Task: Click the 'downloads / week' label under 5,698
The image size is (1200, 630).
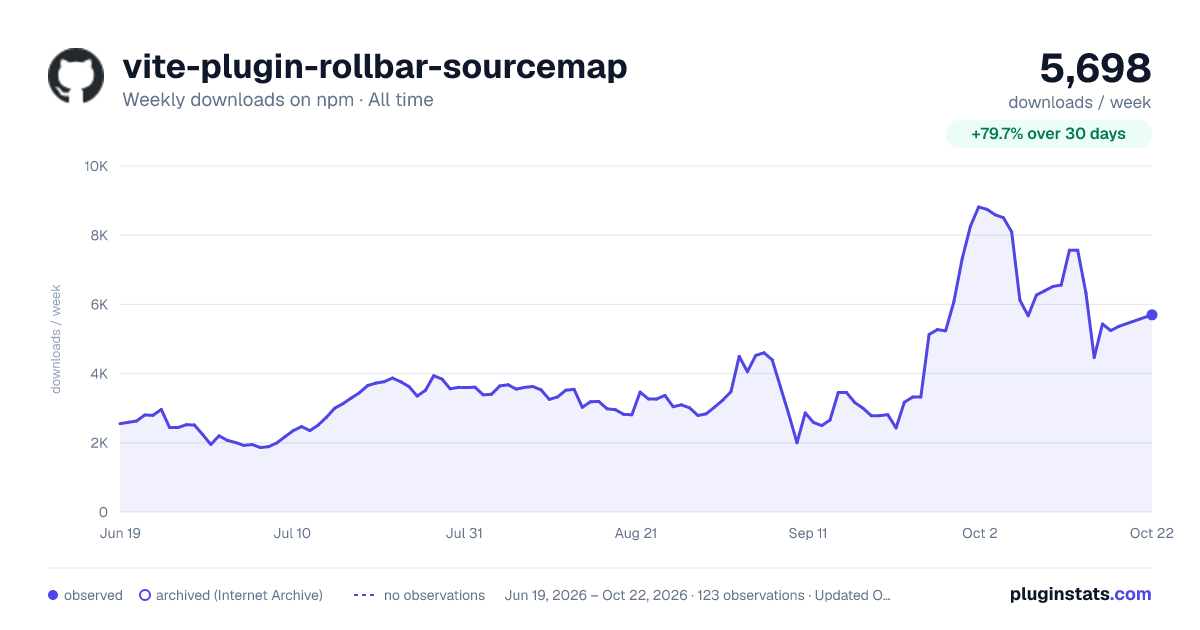Action: 1080,102
